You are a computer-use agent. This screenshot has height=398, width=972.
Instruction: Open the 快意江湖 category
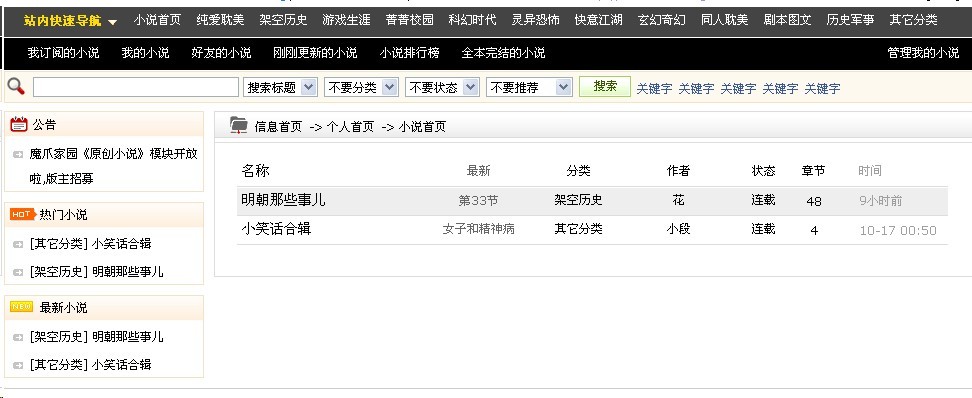[599, 20]
